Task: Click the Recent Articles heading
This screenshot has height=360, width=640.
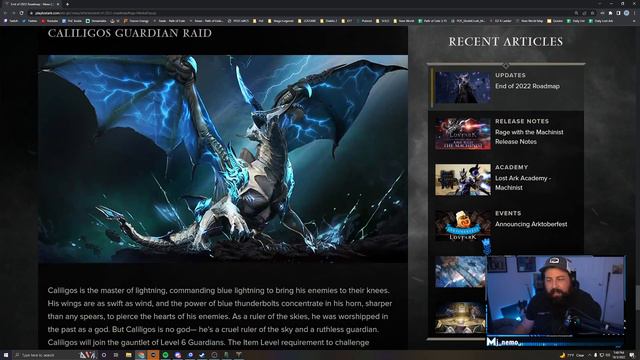Action: (505, 42)
